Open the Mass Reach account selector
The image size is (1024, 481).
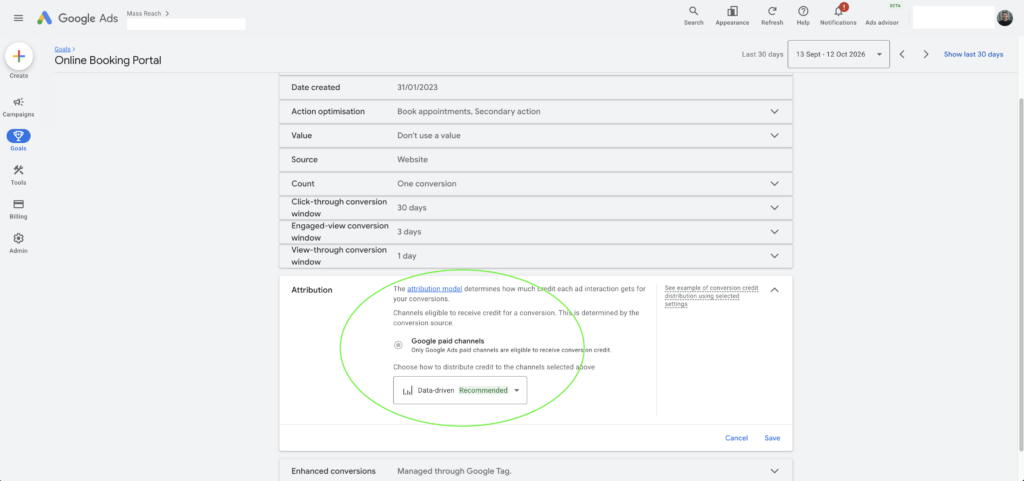tap(148, 13)
